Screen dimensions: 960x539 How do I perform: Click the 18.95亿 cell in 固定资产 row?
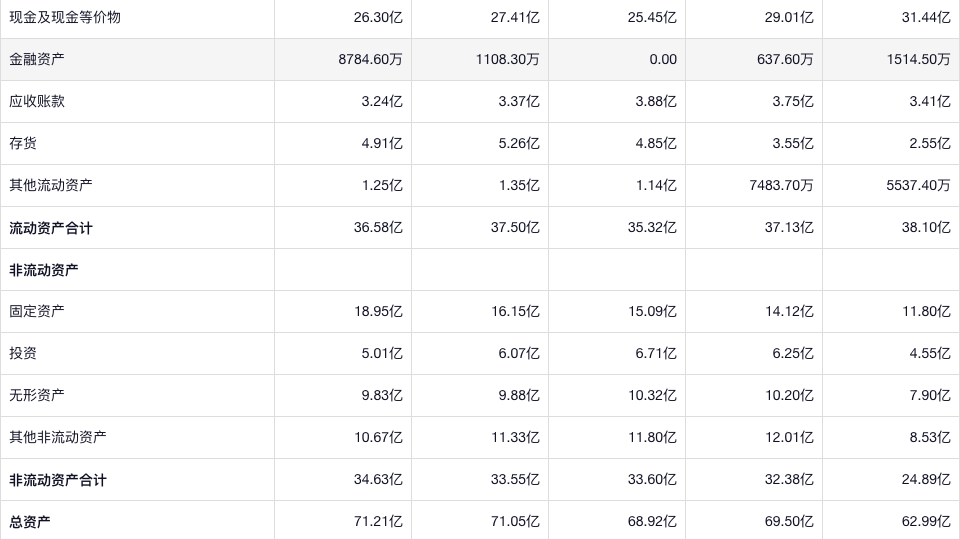pos(378,311)
